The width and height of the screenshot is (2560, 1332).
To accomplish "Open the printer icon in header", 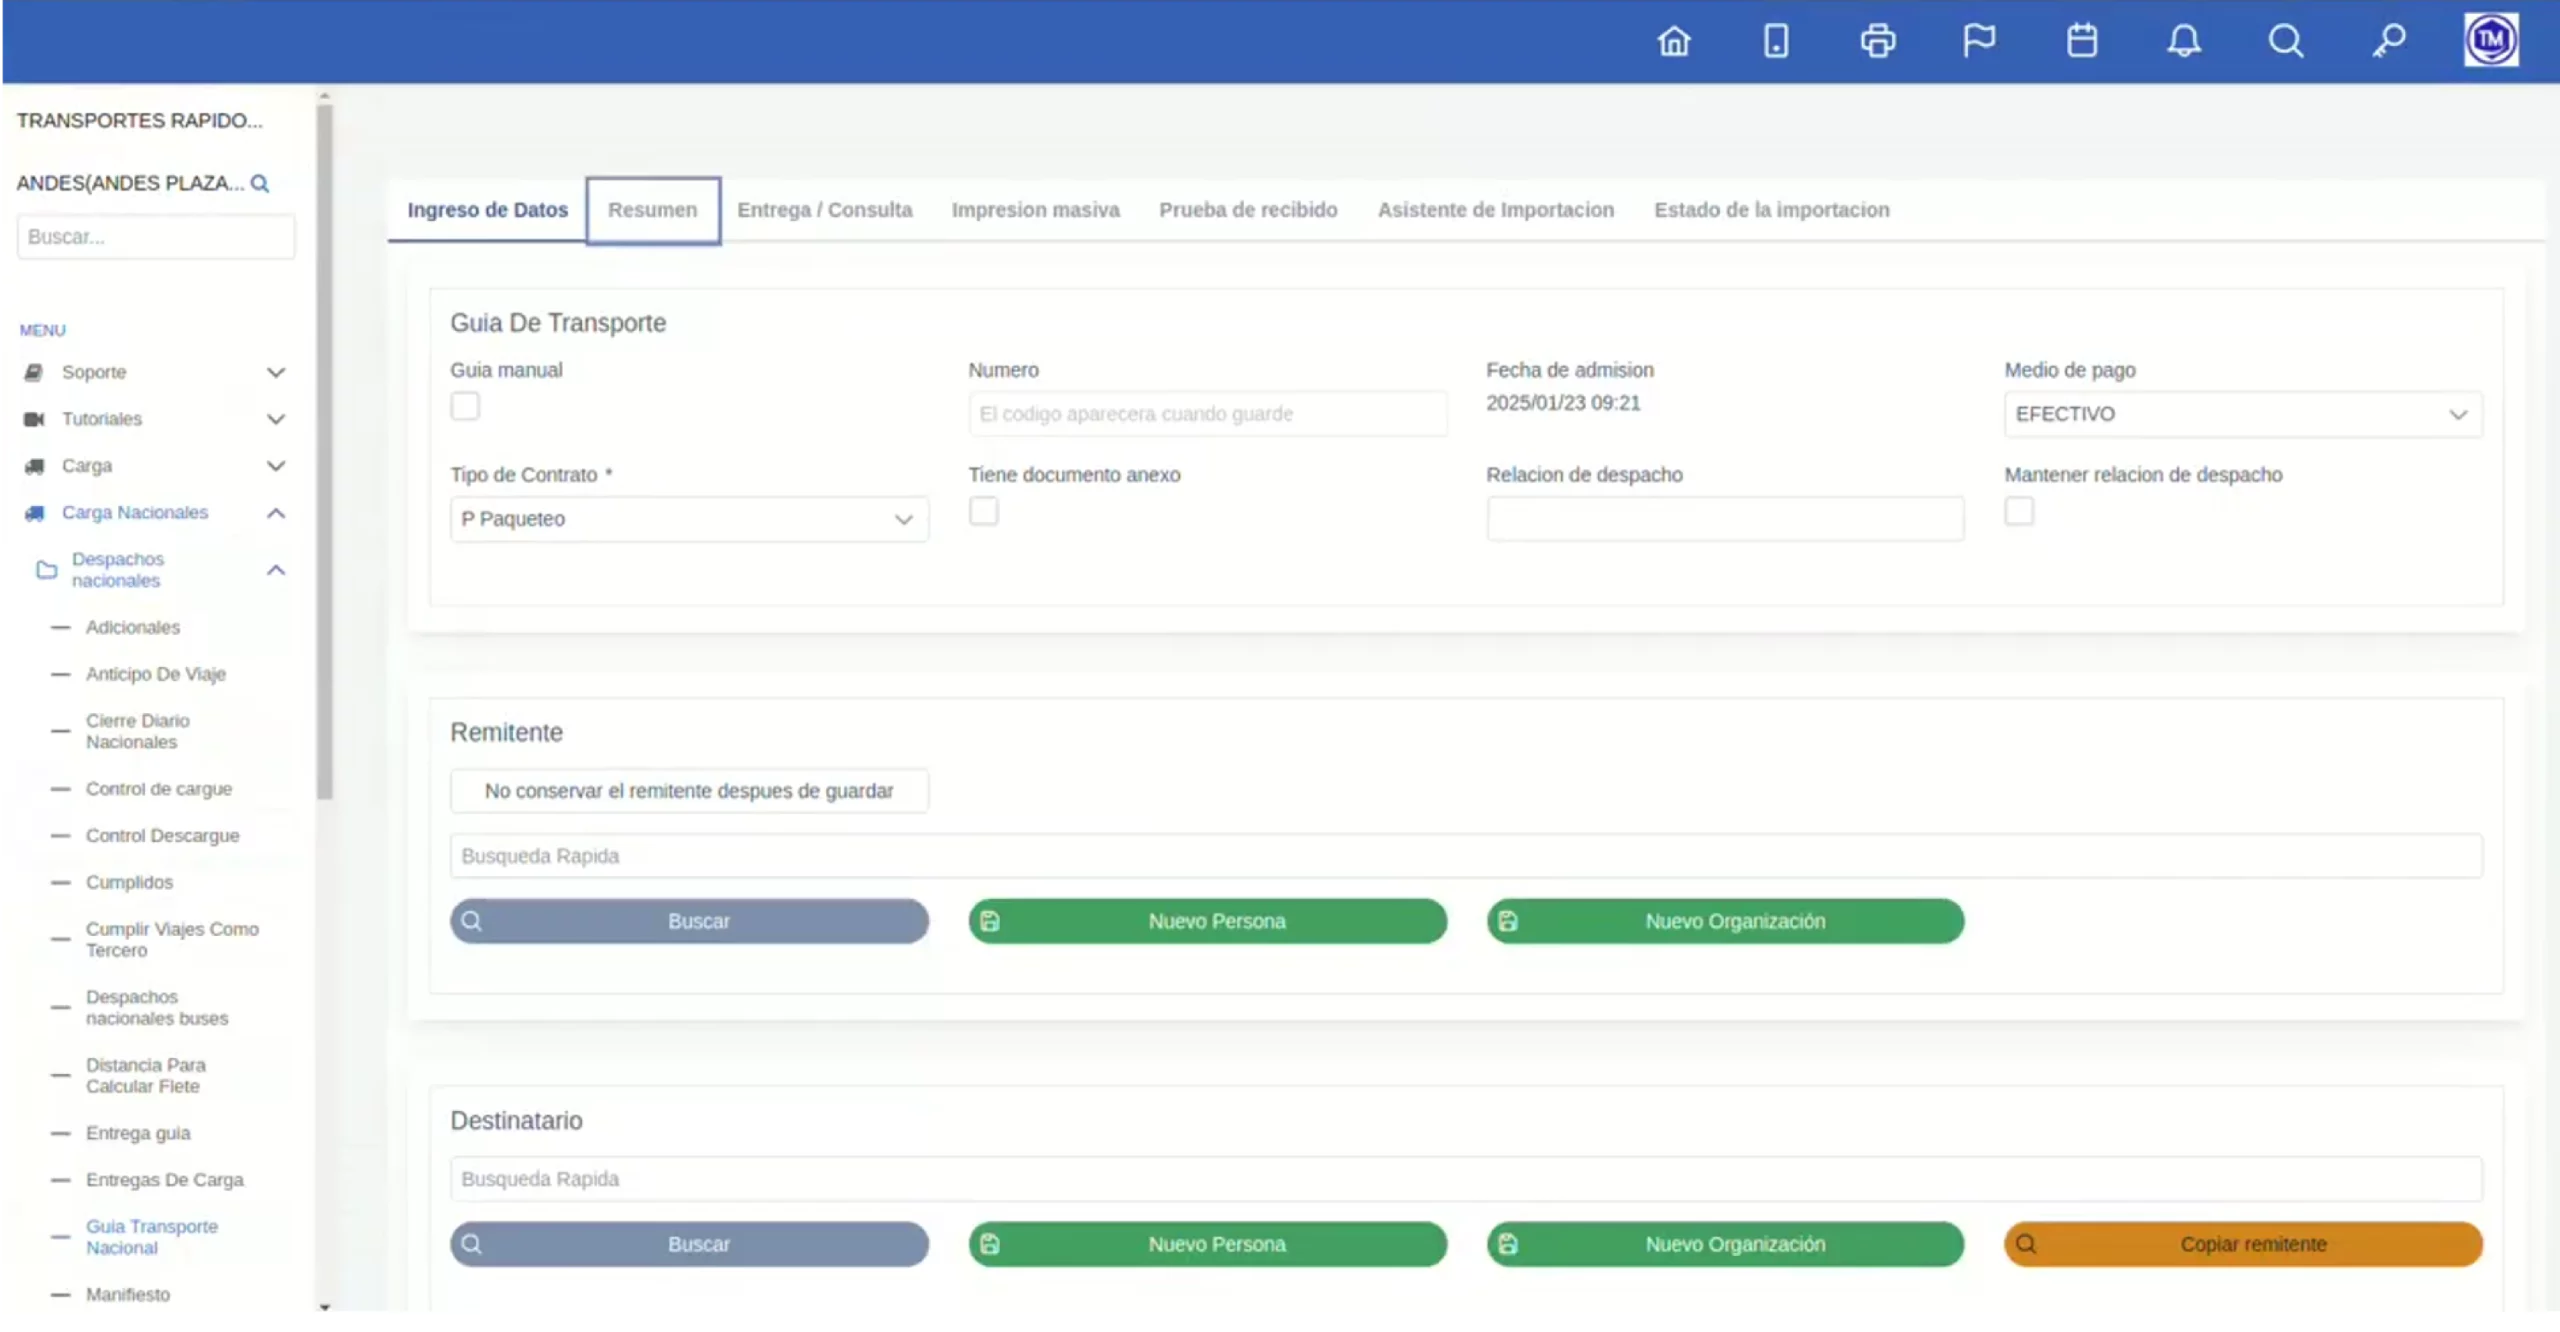I will (1878, 41).
